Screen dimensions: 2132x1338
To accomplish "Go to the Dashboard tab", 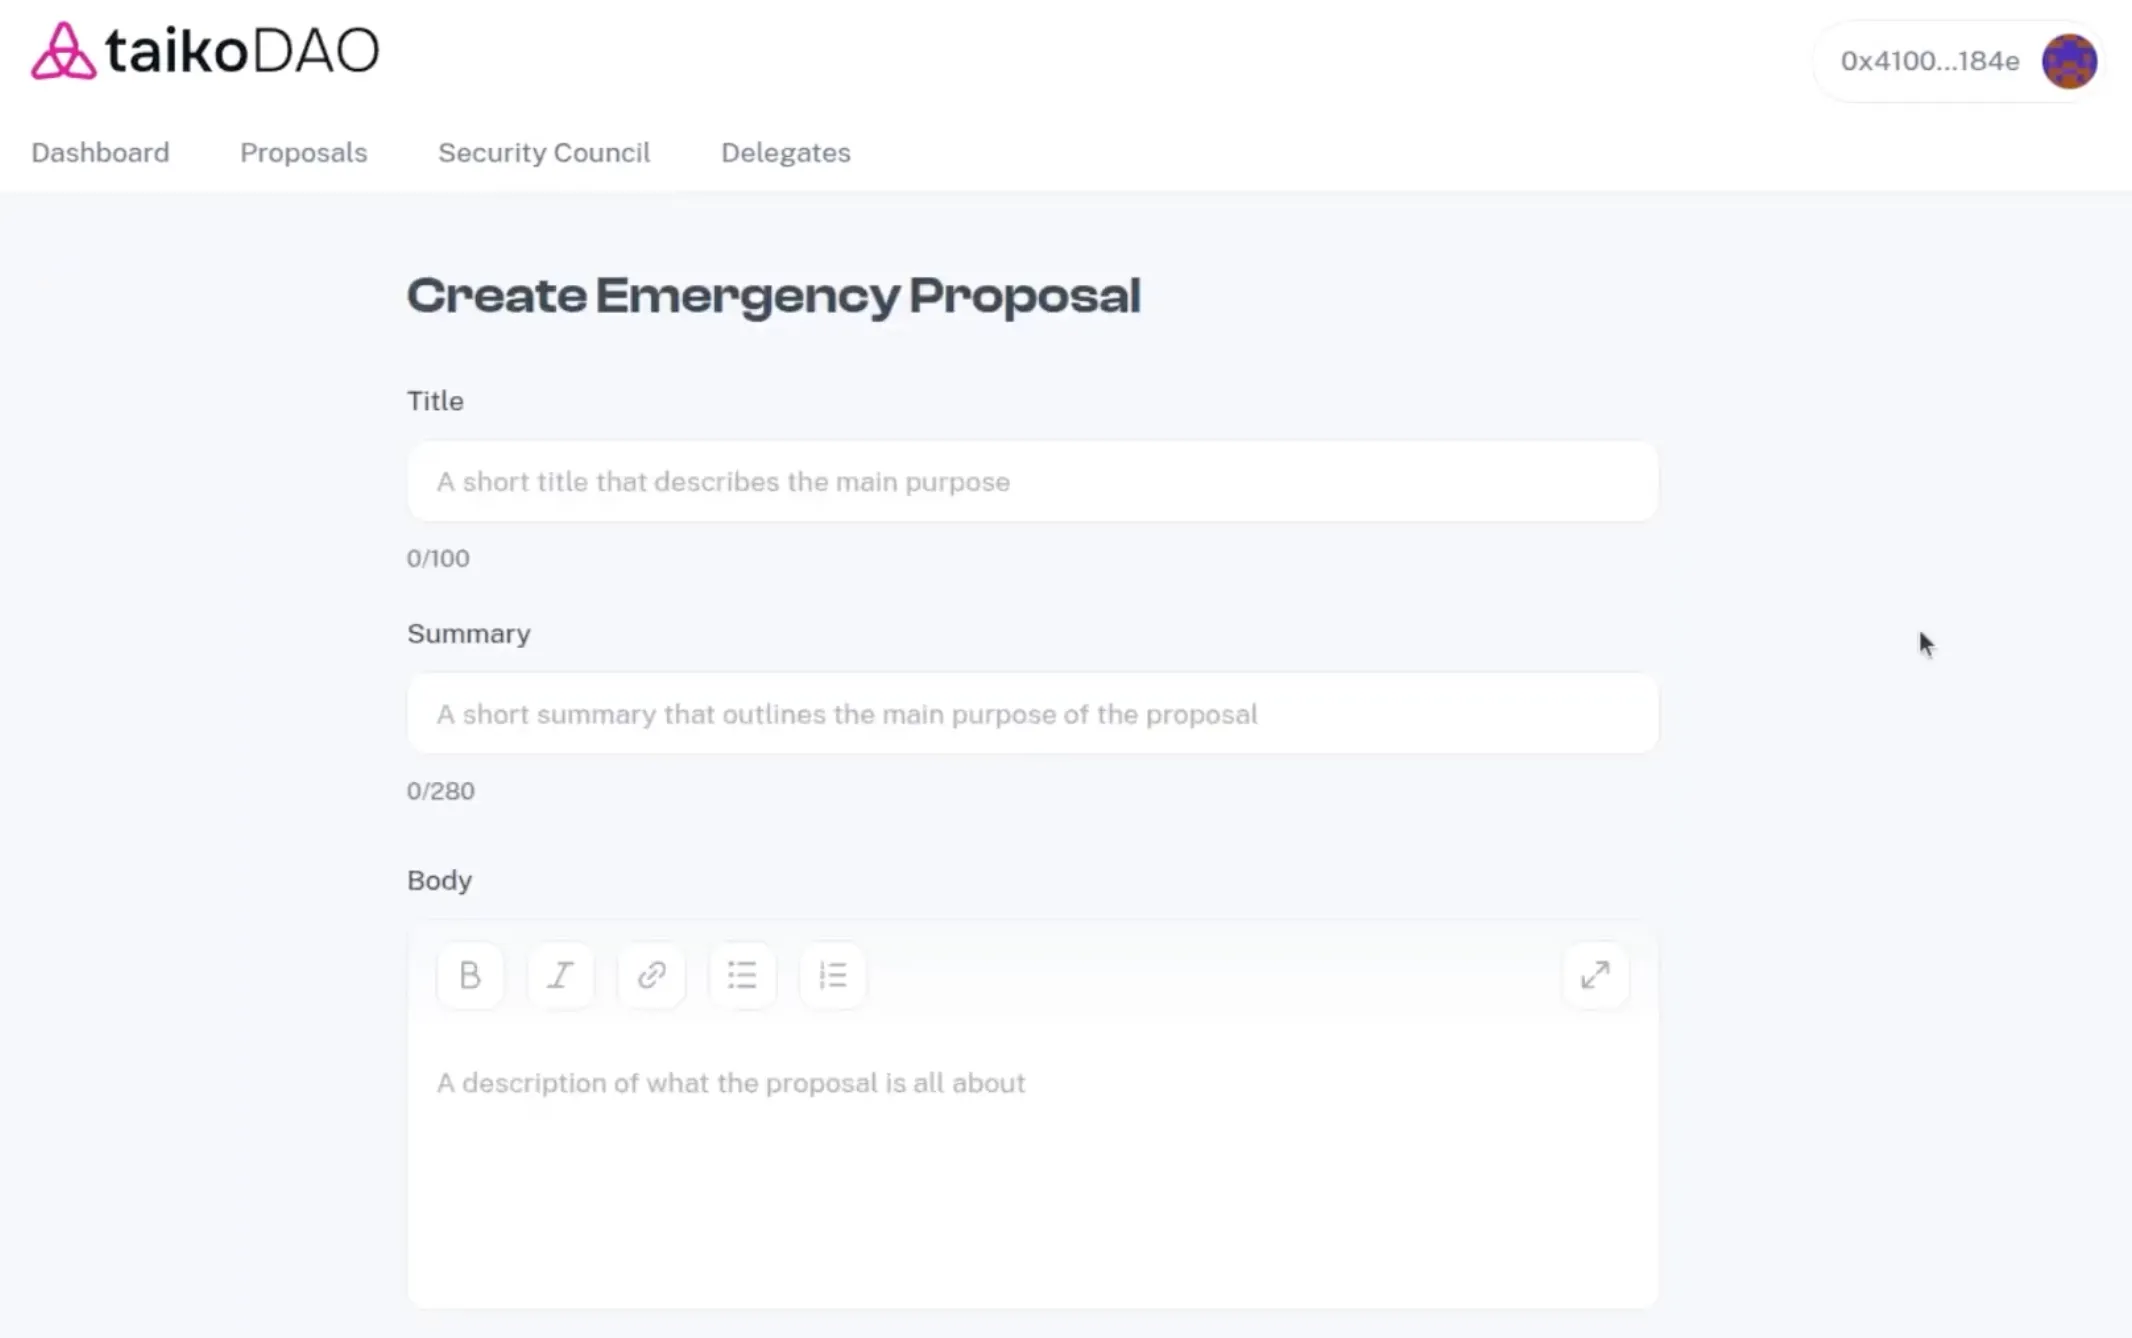I will coord(100,153).
